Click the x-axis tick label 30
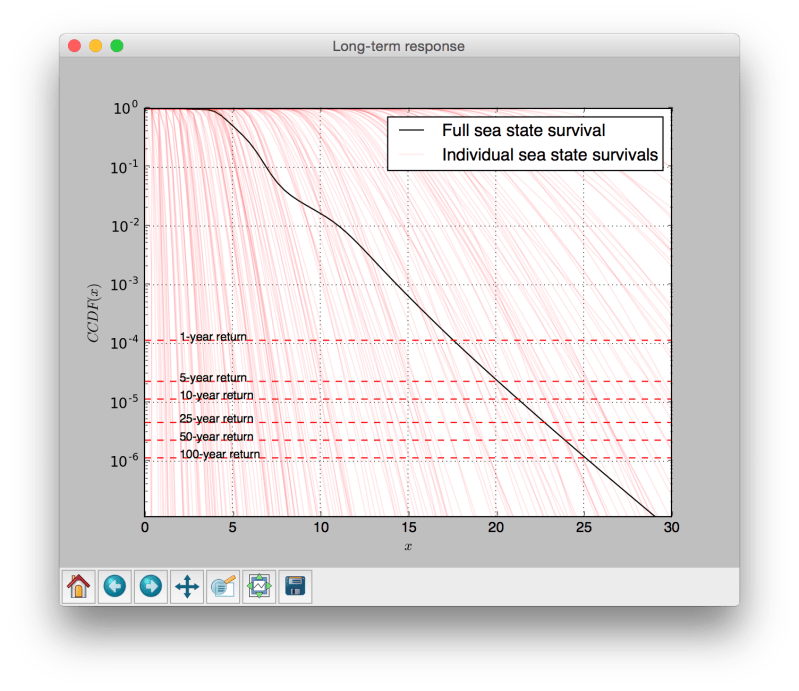Screen dimensions: 799x691 [672, 527]
